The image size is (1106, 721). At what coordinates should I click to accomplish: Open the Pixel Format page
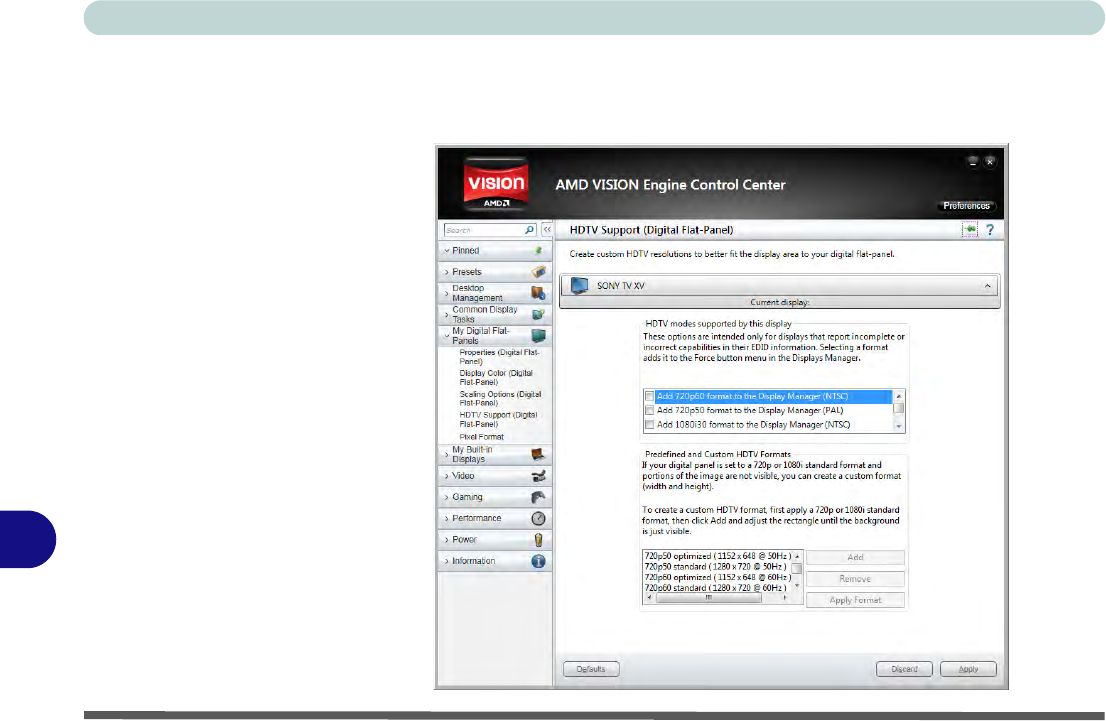pos(481,437)
